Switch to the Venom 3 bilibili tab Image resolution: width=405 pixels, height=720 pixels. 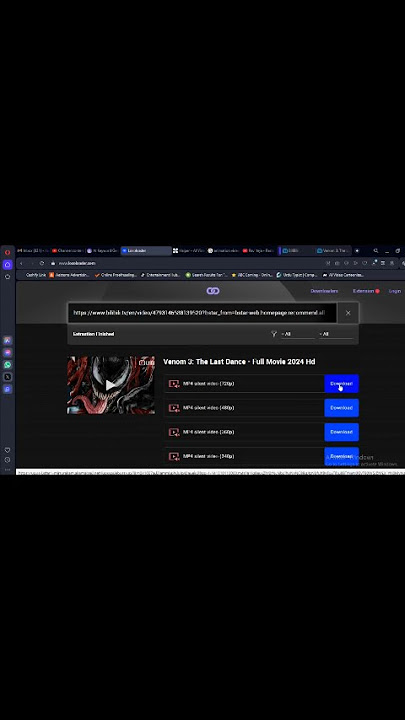click(333, 251)
